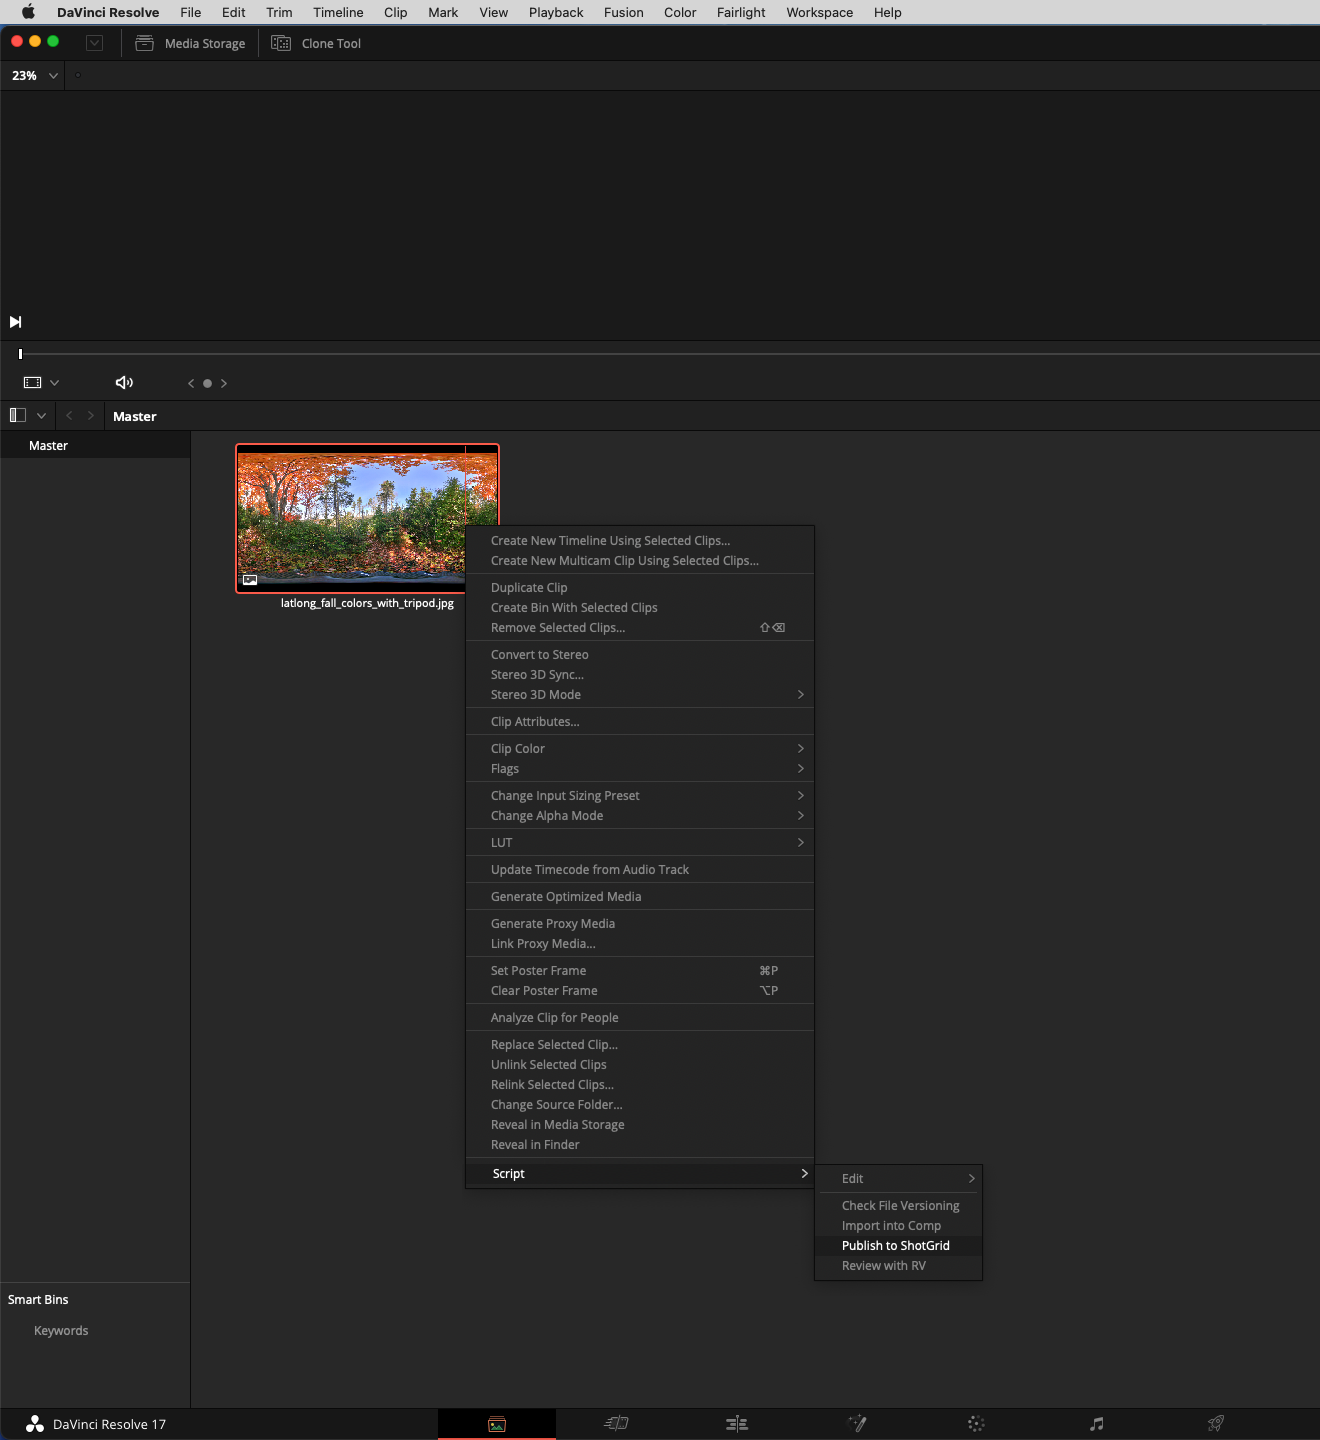Expand the Edit submenu under Script
This screenshot has width=1320, height=1440.
[899, 1179]
